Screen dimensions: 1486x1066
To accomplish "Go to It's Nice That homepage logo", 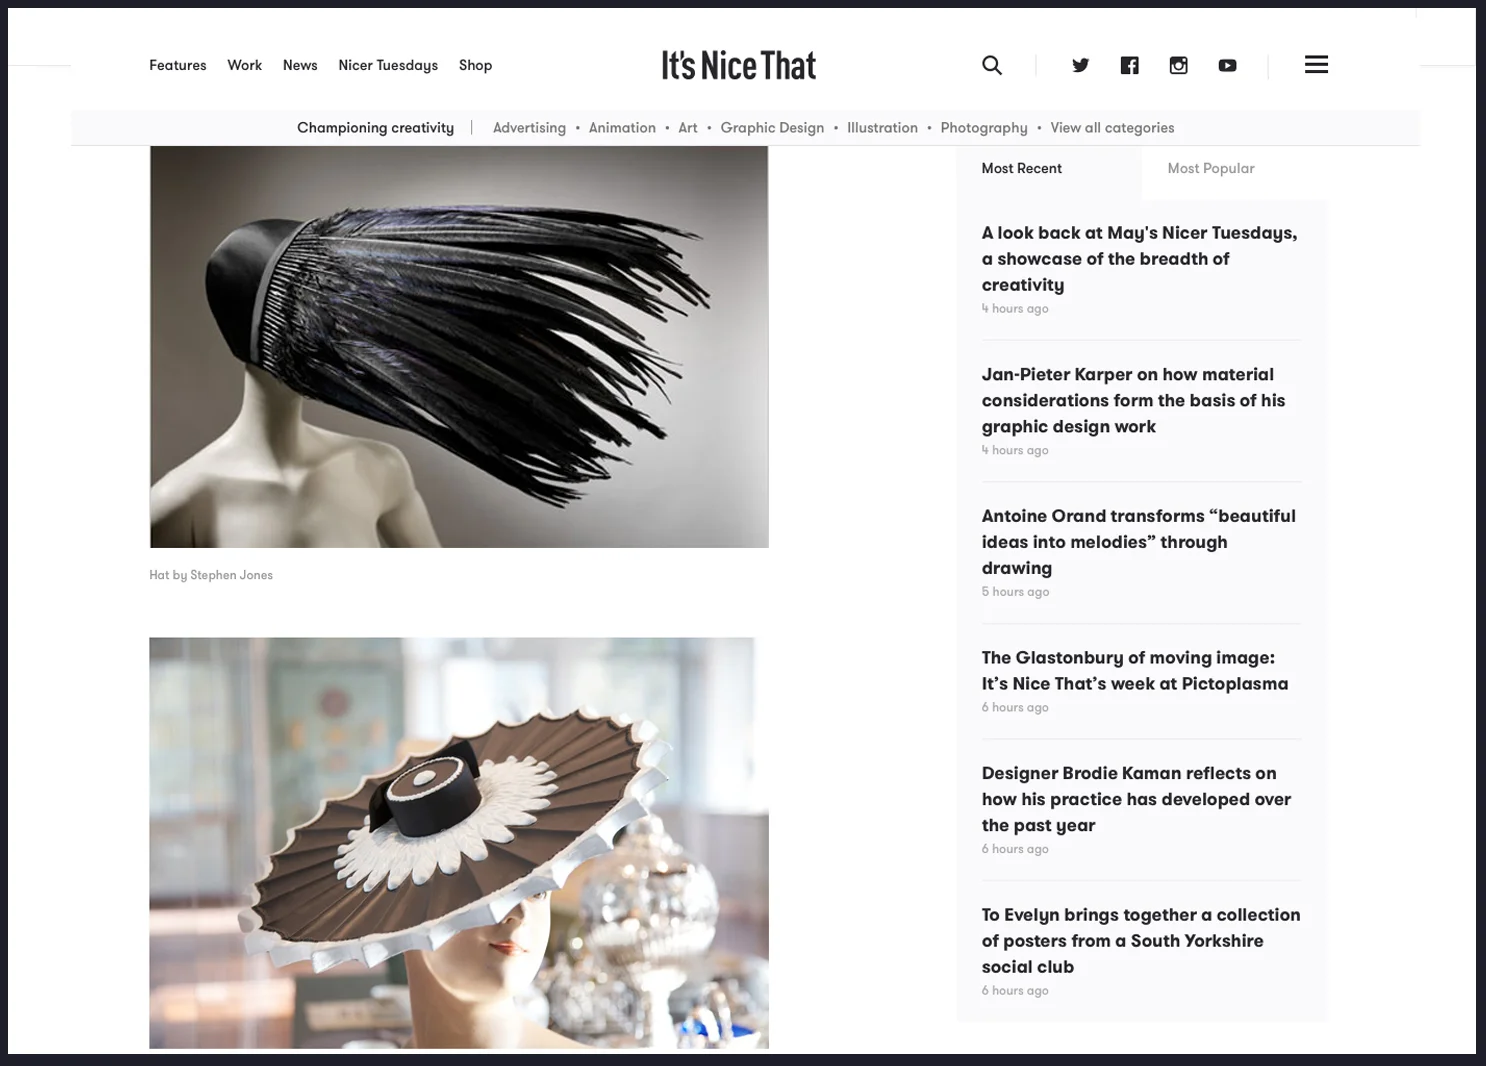I will coord(739,66).
